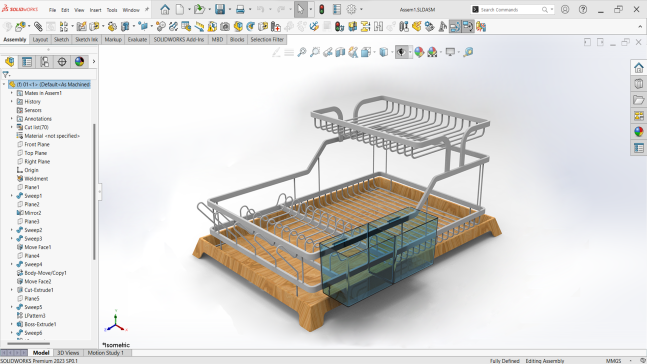Open the DimXpertManager crosshair tab
Image resolution: width=647 pixels, height=364 pixels.
coord(62,62)
